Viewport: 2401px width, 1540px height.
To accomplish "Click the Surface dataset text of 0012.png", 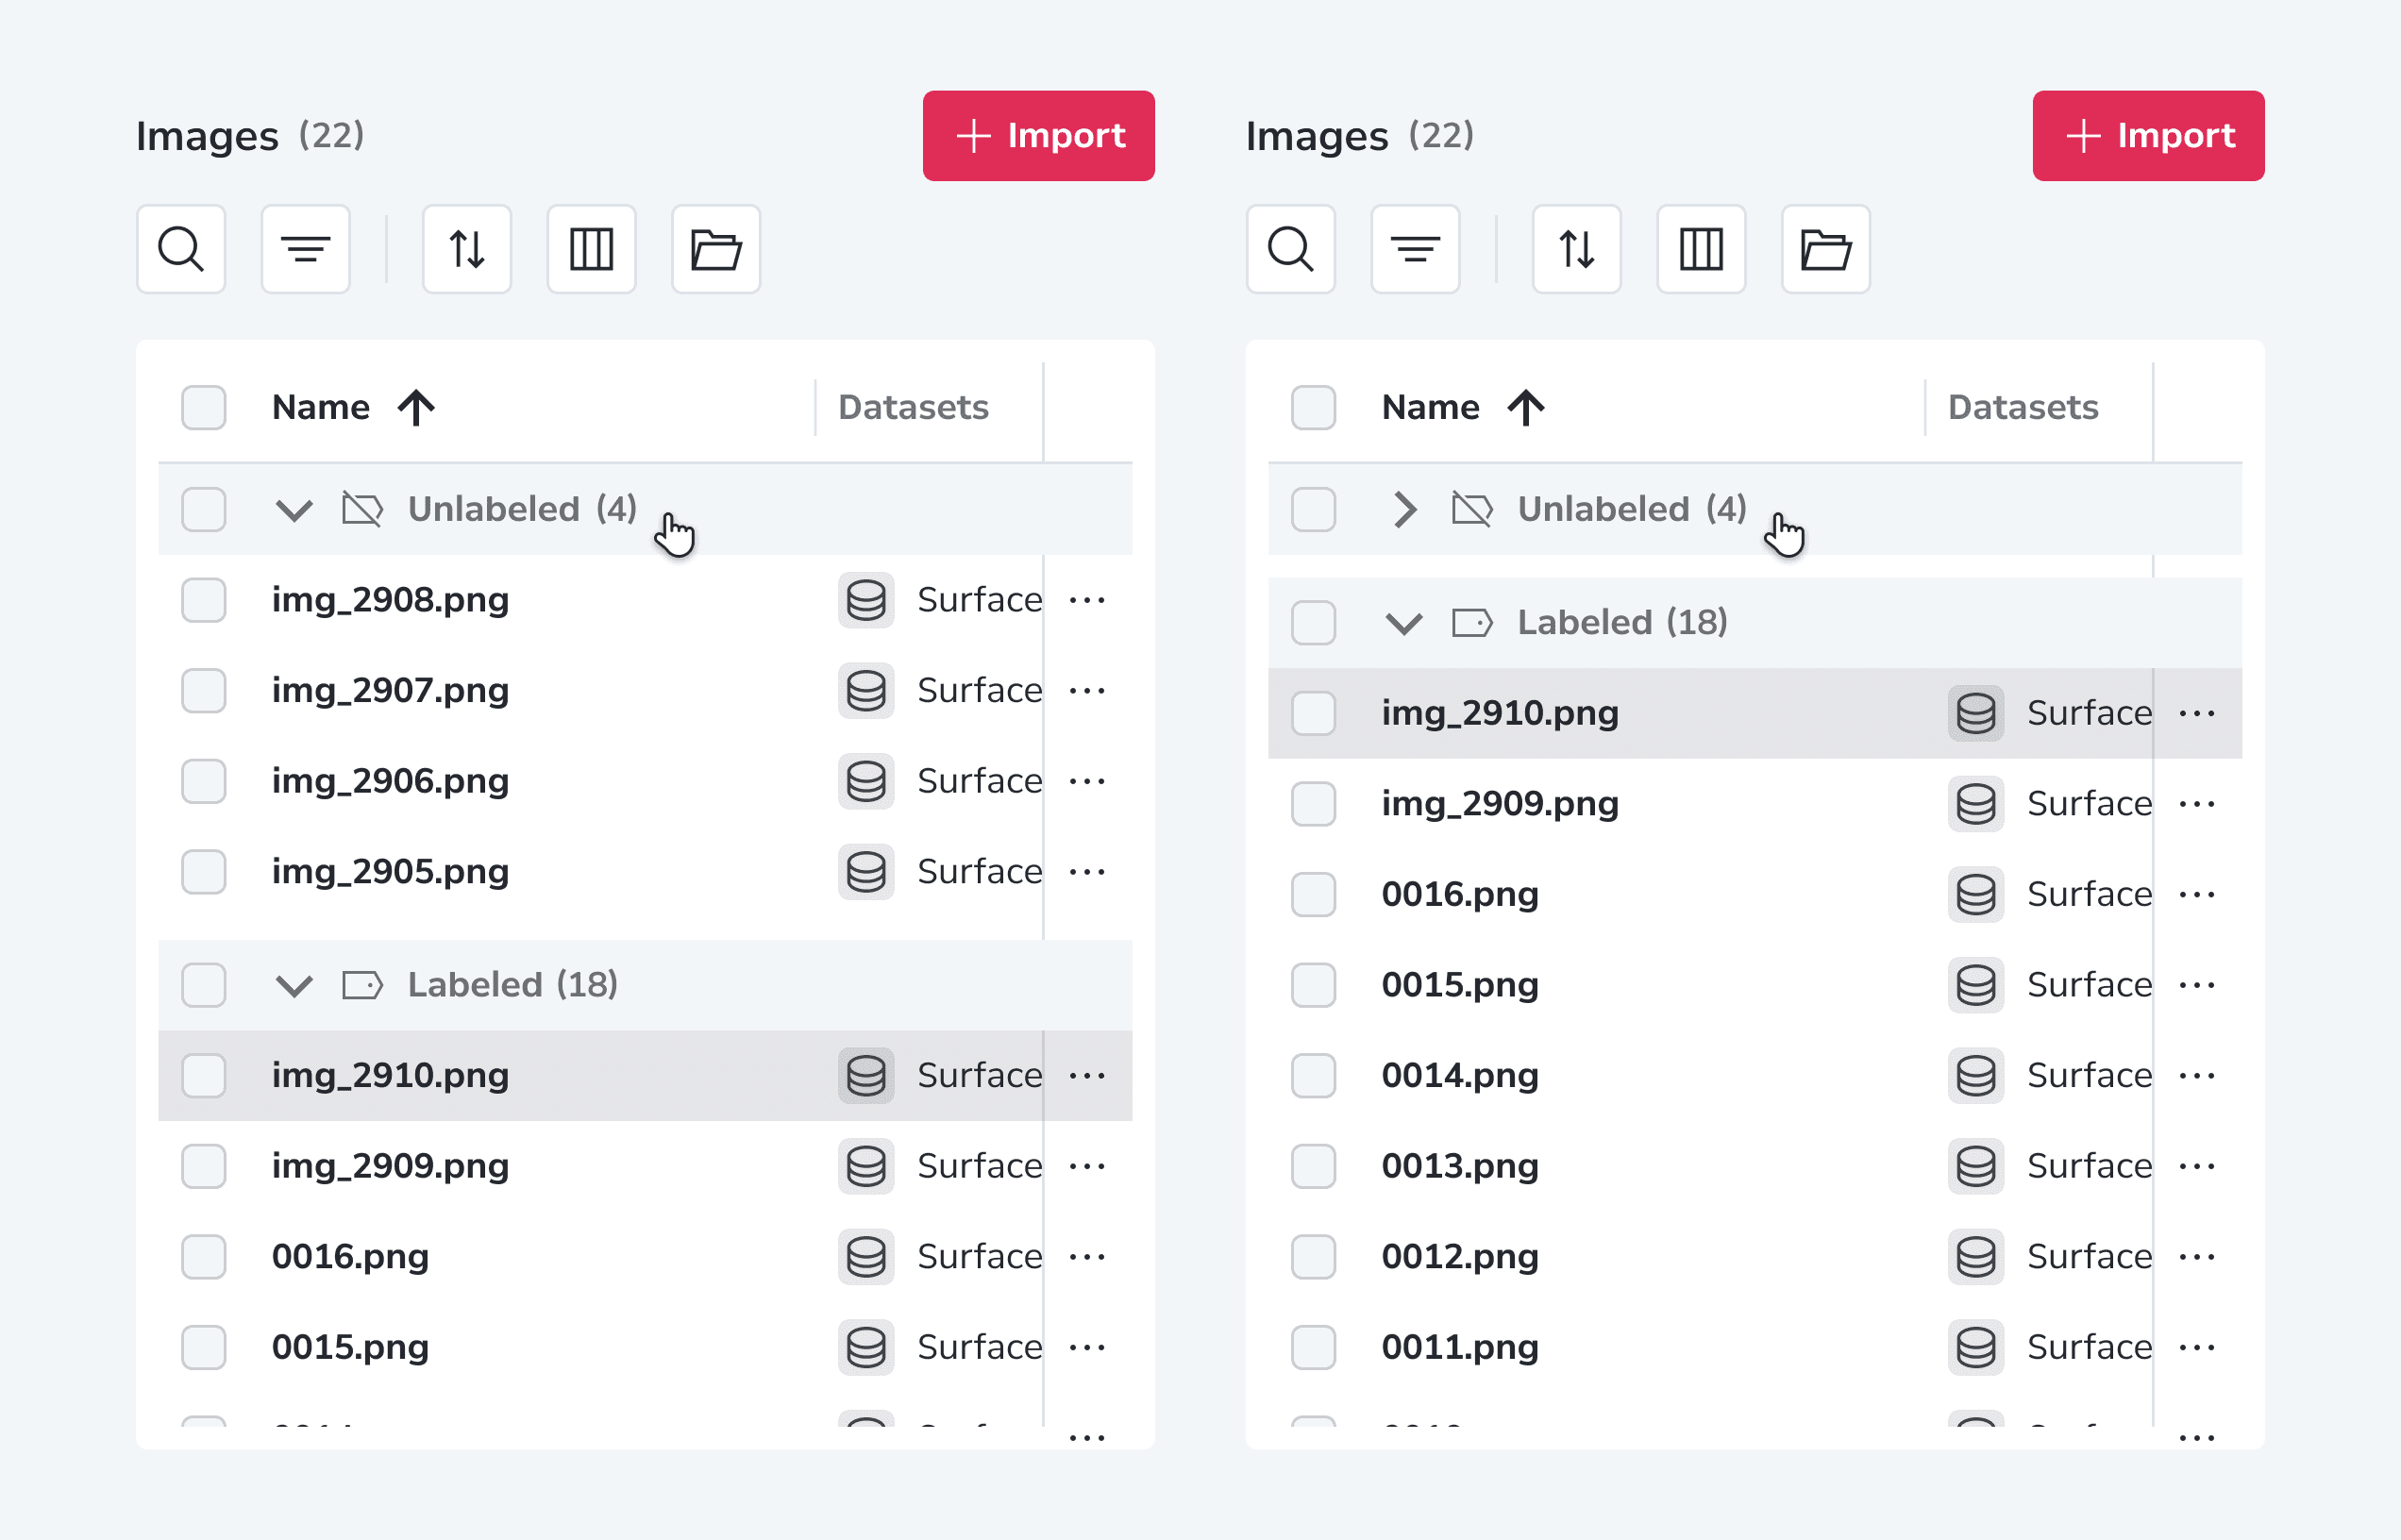I will click(x=2090, y=1257).
